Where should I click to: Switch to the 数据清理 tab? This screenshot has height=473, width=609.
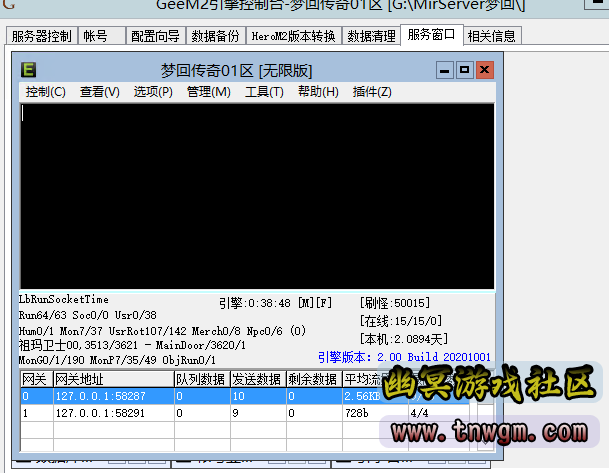click(371, 36)
